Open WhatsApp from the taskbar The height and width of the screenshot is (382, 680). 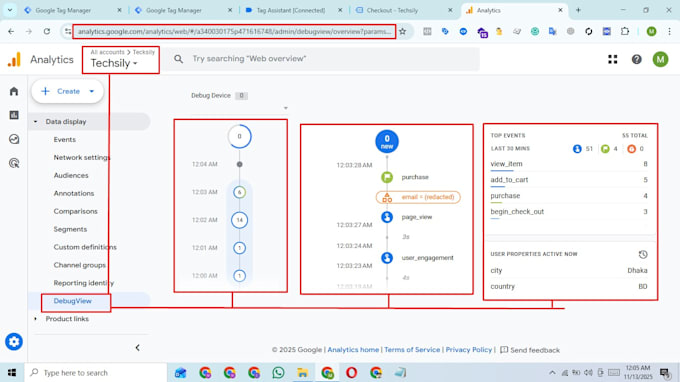click(278, 372)
